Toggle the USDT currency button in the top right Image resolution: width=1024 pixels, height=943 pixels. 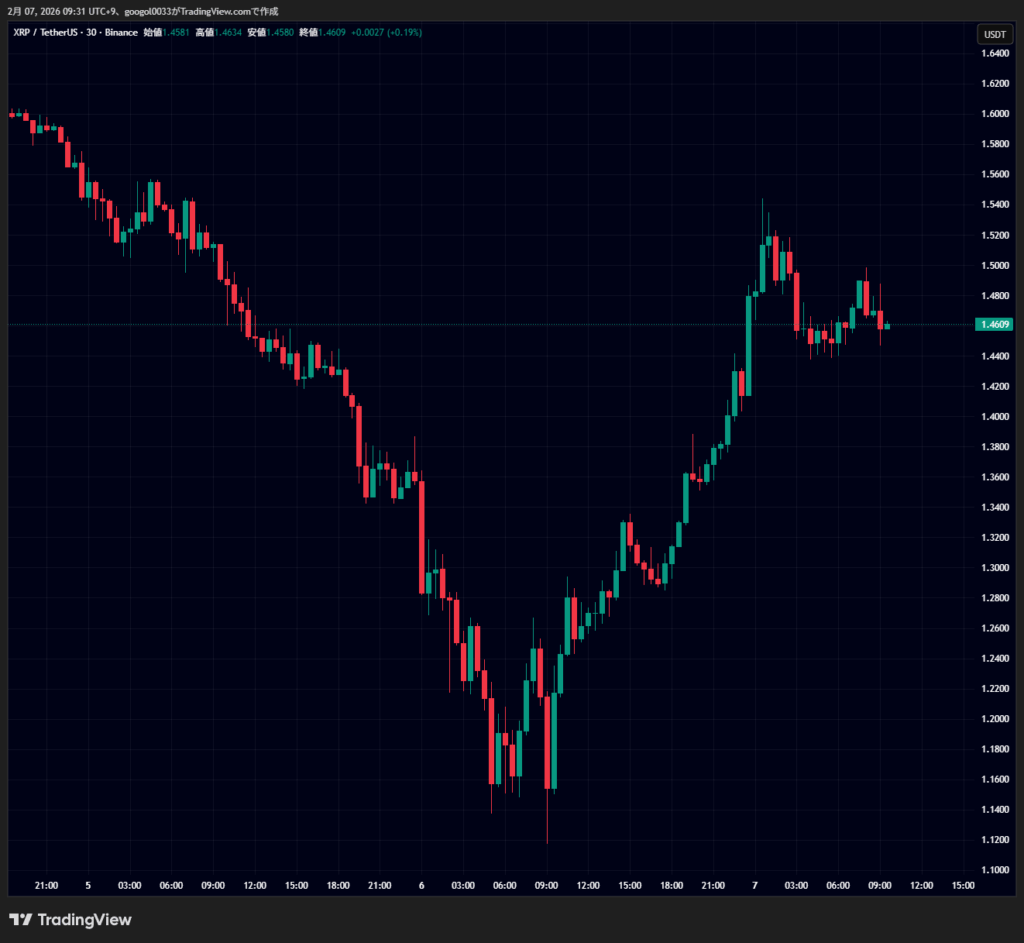[996, 33]
